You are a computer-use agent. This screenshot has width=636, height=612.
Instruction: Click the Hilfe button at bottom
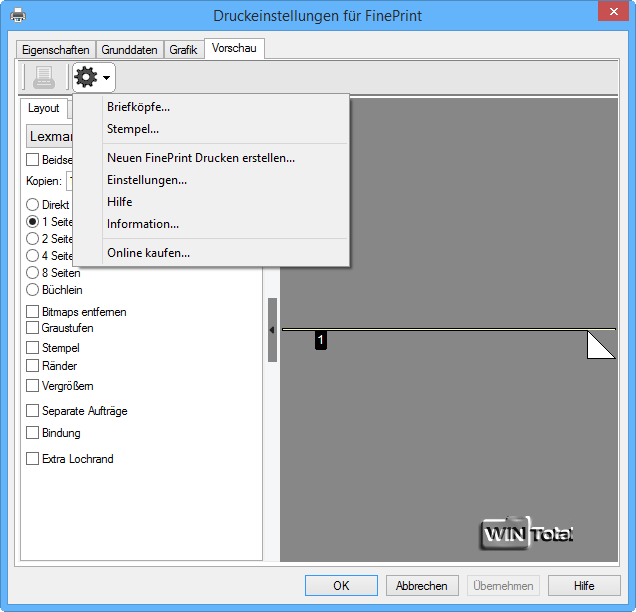[x=584, y=586]
